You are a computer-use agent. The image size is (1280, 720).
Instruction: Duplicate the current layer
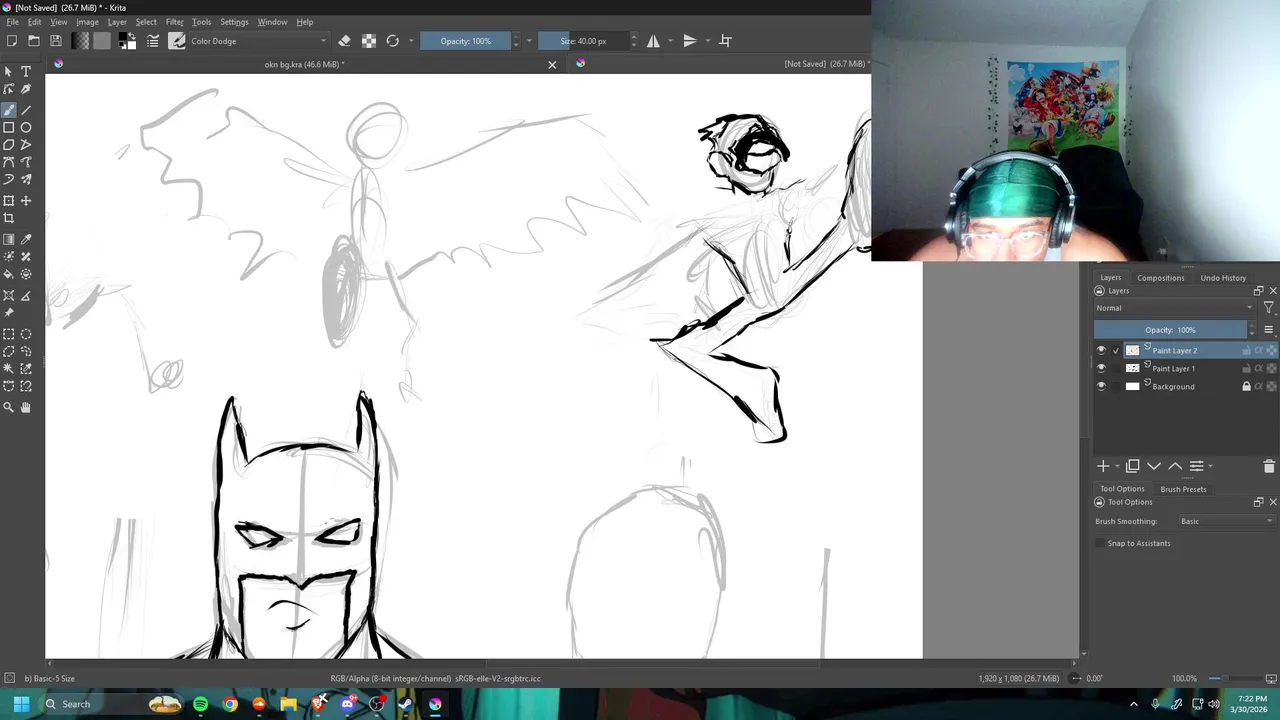click(x=1132, y=466)
